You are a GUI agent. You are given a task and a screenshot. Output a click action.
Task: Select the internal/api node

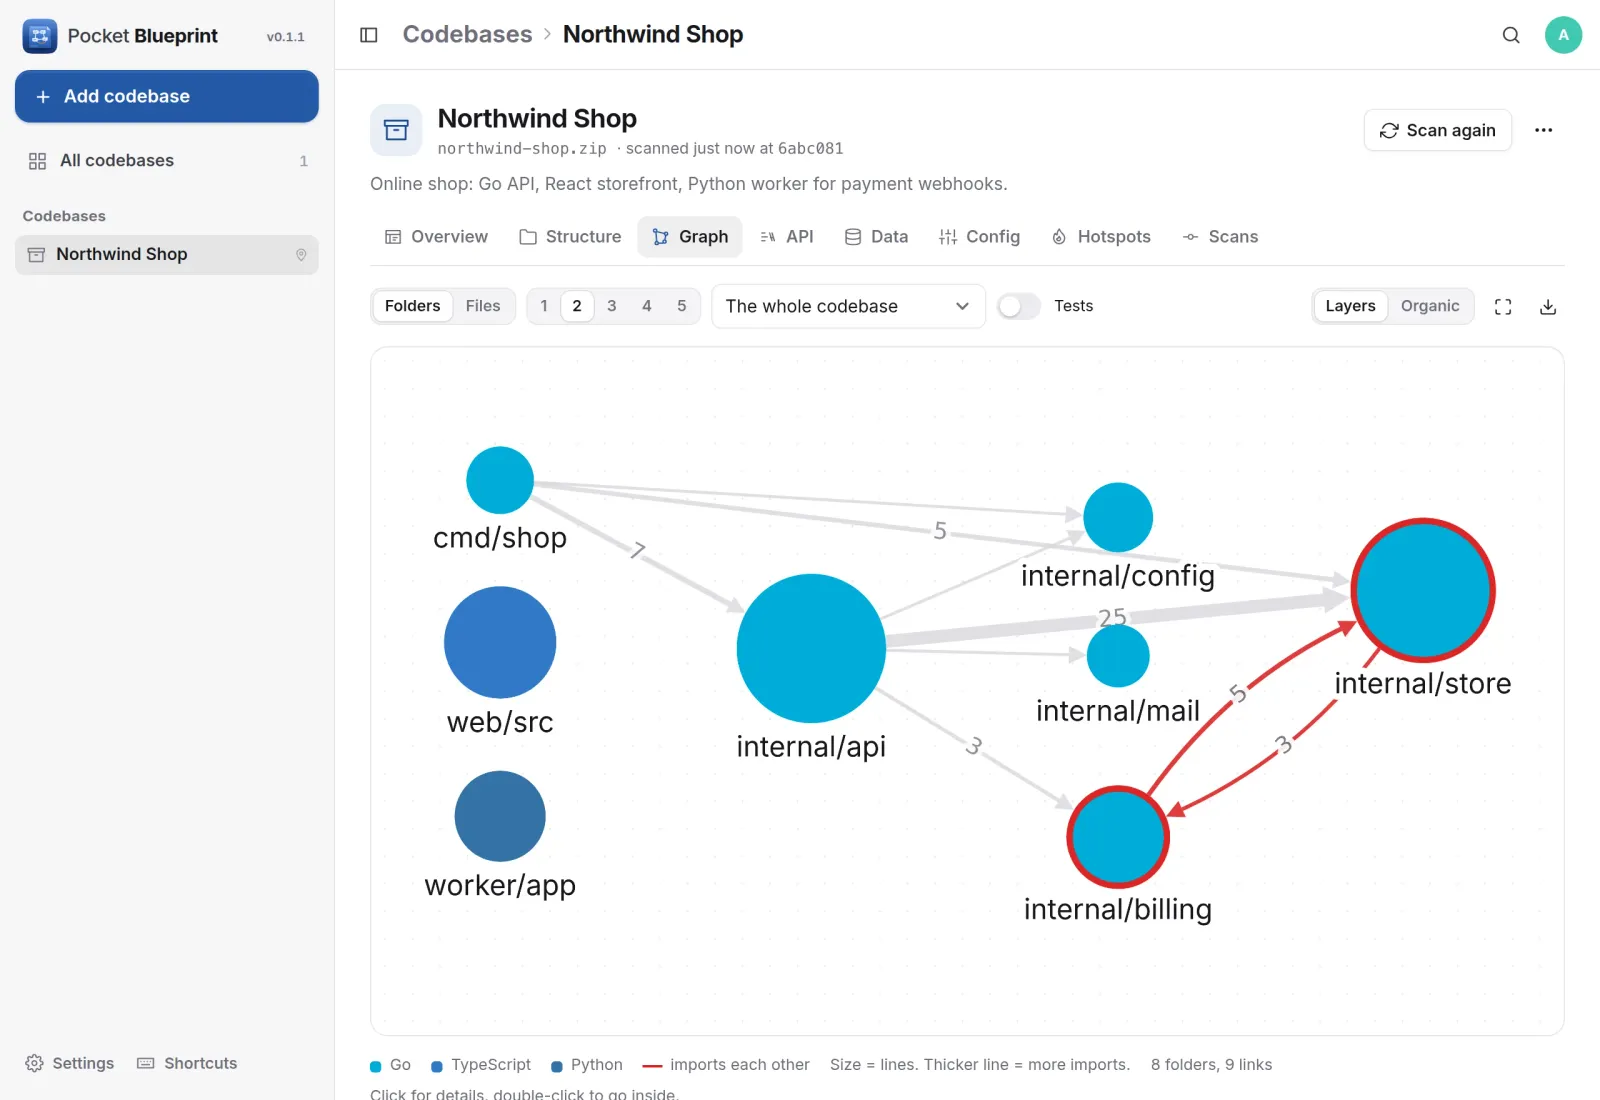click(811, 648)
